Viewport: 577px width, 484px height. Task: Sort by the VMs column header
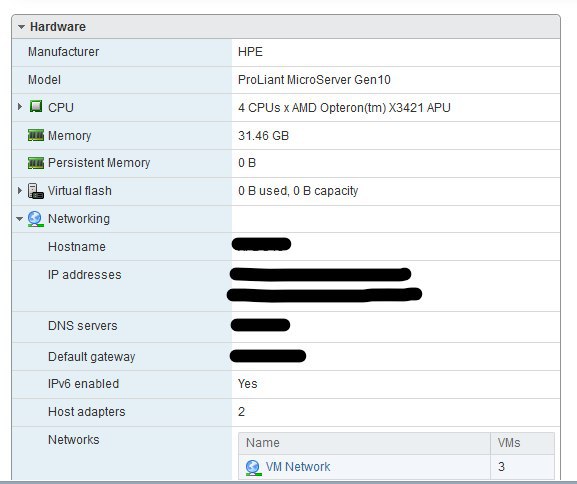522,443
